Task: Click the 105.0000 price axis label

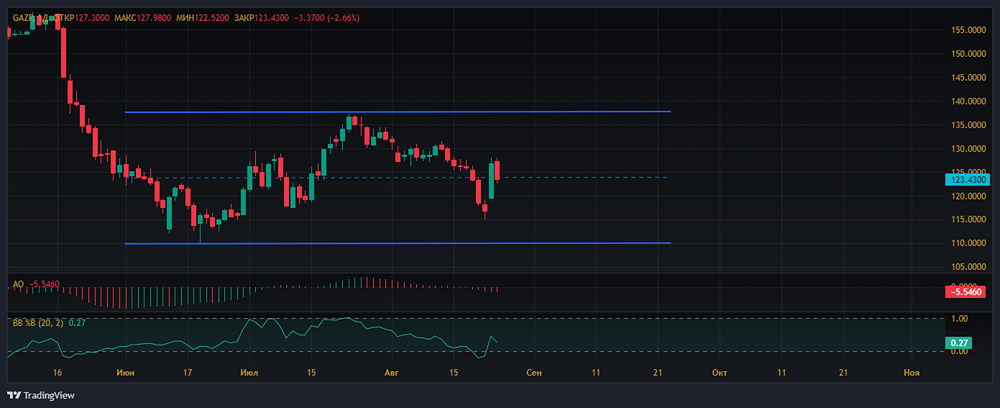Action: 968,266
